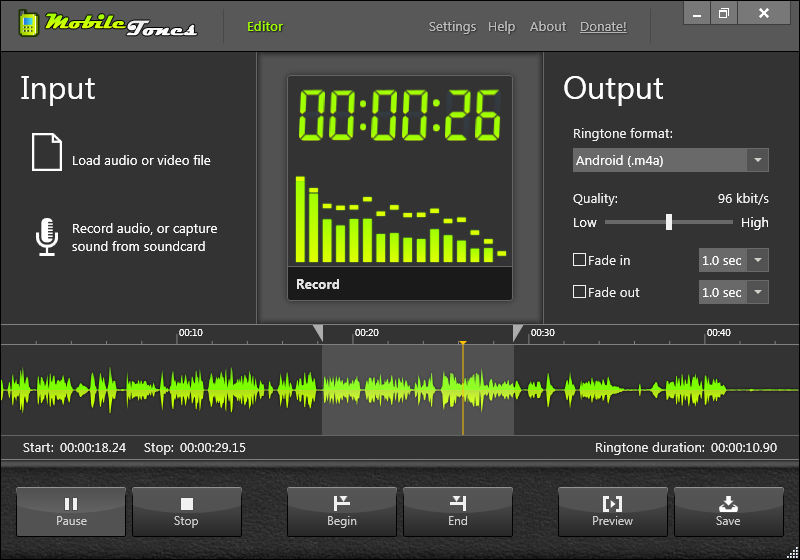The width and height of the screenshot is (800, 560).
Task: Preview the selected ringtone segment
Action: (613, 511)
